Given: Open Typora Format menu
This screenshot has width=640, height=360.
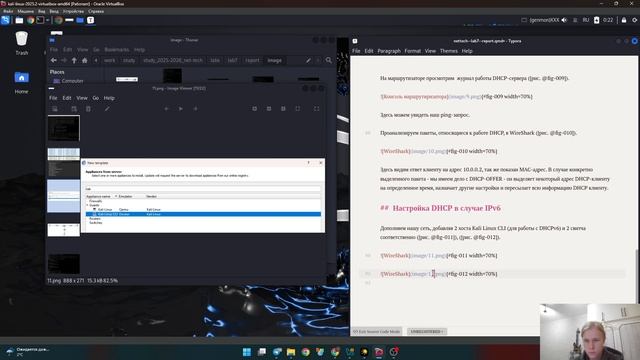Looking at the screenshot, I should click(413, 51).
